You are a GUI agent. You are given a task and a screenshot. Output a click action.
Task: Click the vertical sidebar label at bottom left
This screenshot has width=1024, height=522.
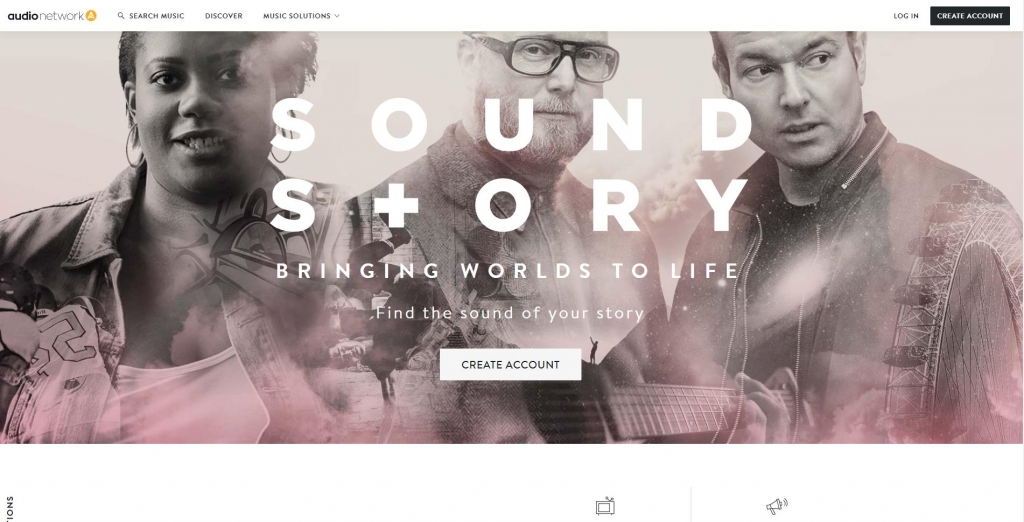[x=10, y=508]
